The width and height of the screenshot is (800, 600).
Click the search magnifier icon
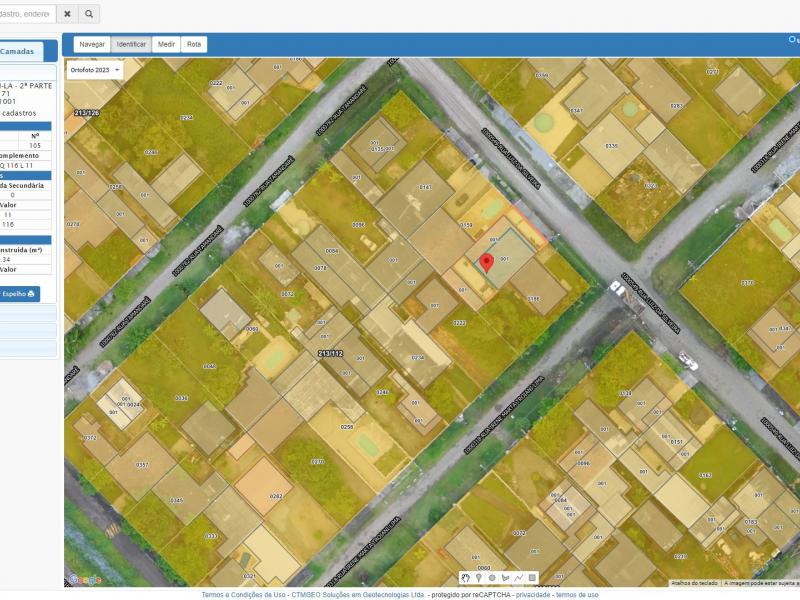pos(89,14)
